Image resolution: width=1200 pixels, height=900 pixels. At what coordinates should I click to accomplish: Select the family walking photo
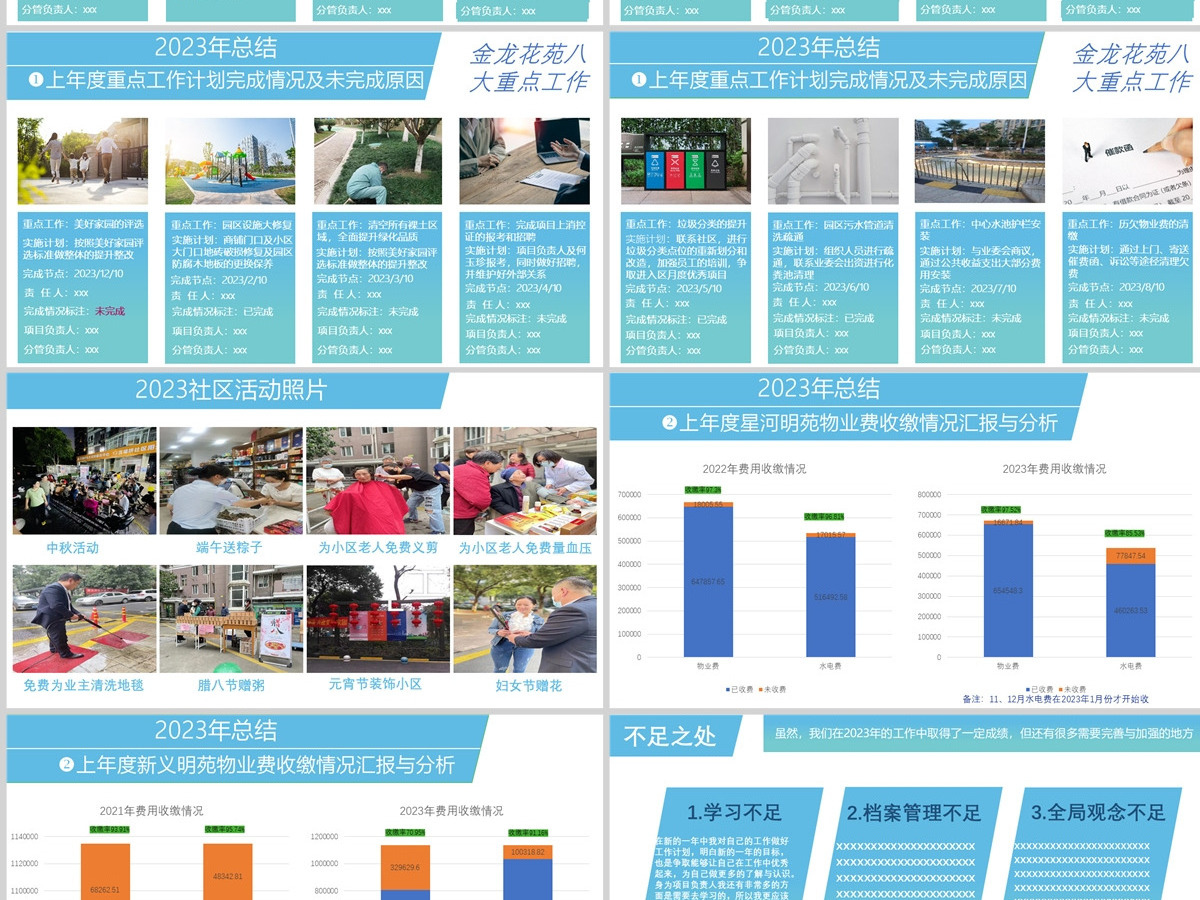tap(83, 161)
